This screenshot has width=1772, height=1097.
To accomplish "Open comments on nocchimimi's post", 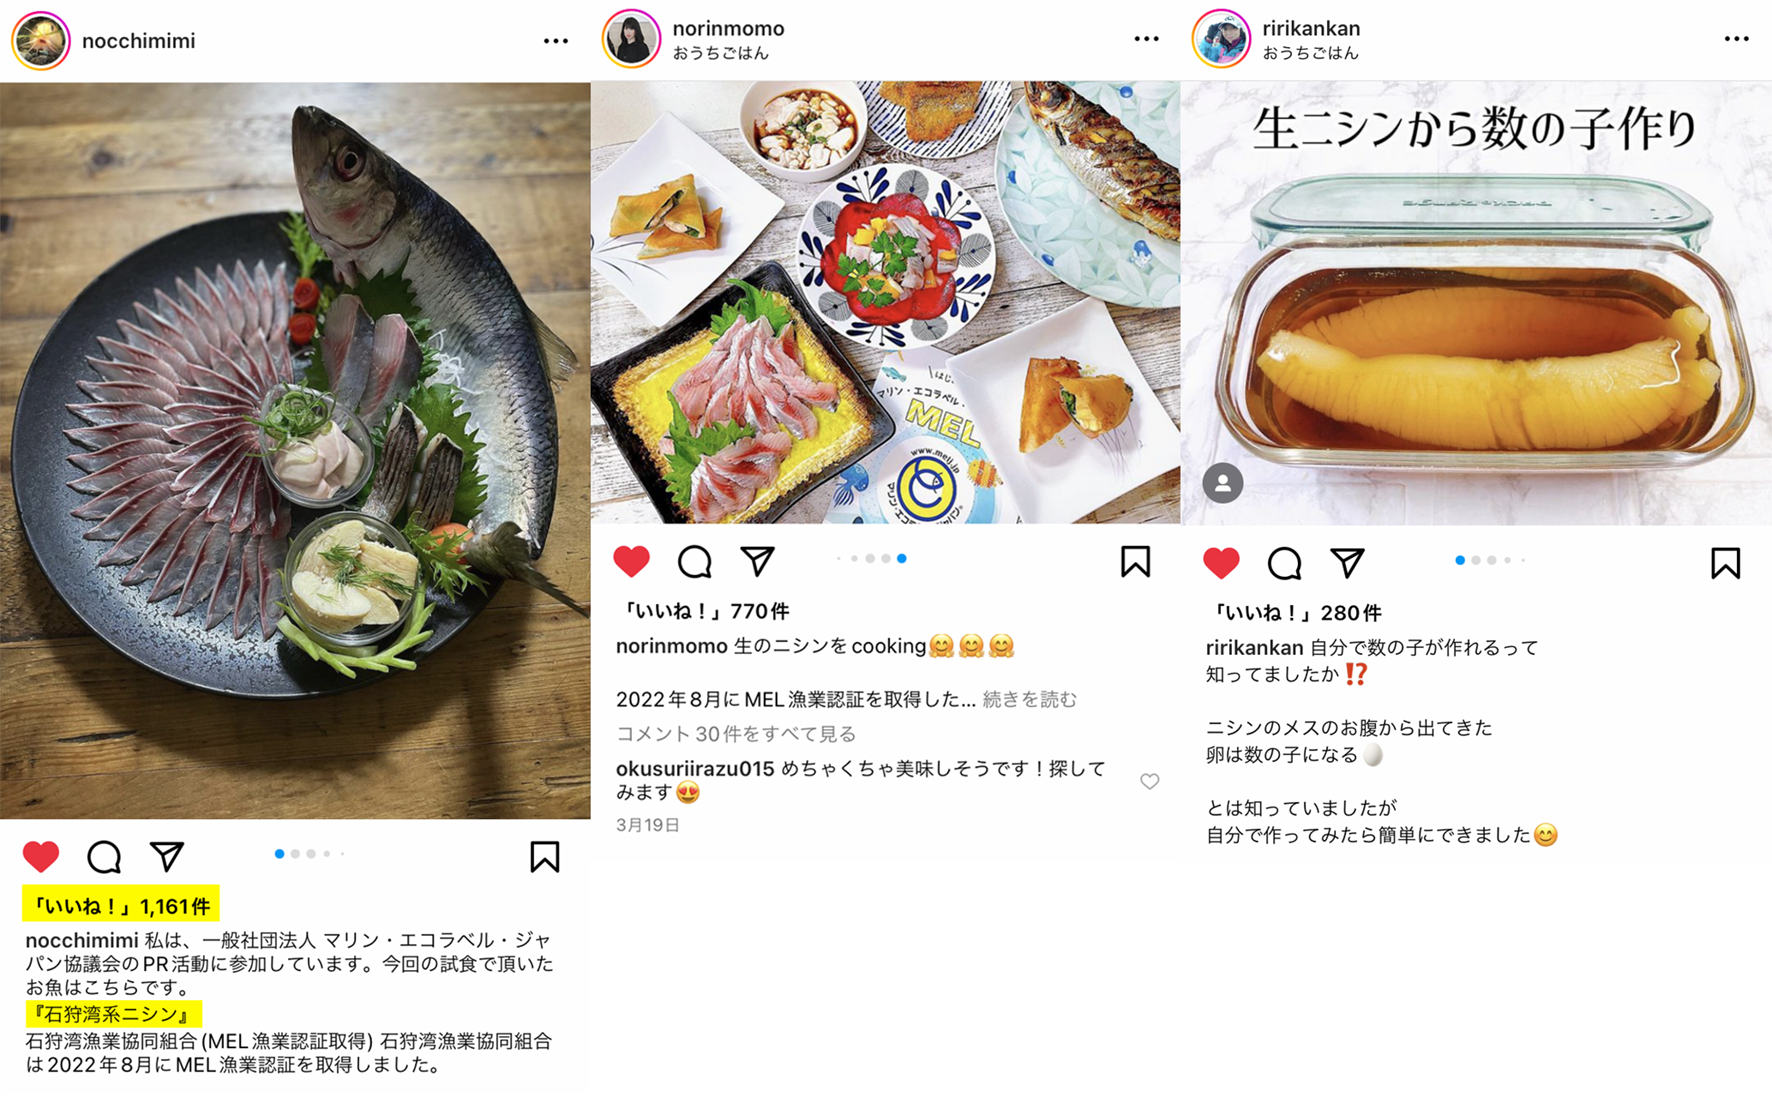I will 104,857.
